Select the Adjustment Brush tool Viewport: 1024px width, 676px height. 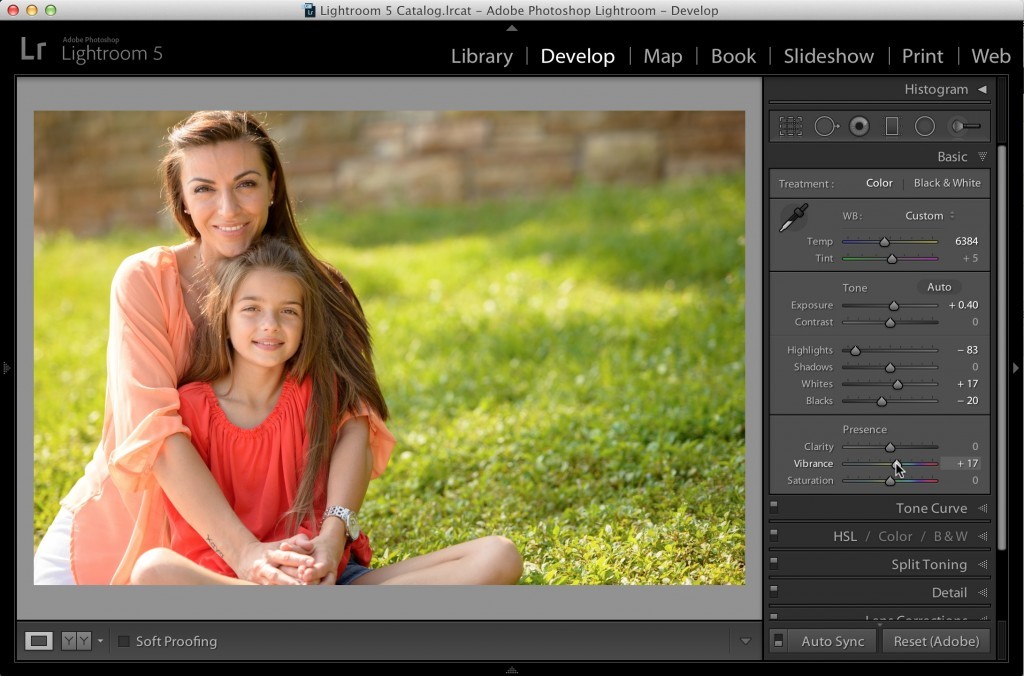tap(965, 126)
